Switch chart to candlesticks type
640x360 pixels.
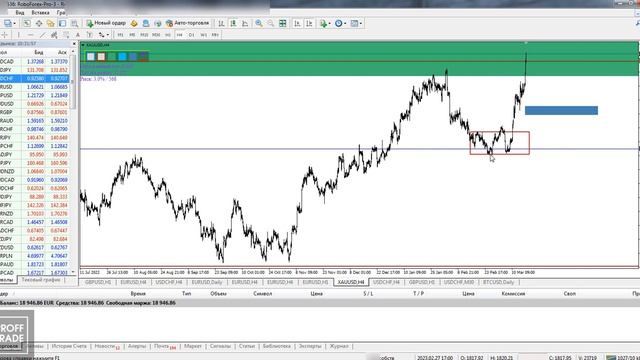tap(233, 23)
